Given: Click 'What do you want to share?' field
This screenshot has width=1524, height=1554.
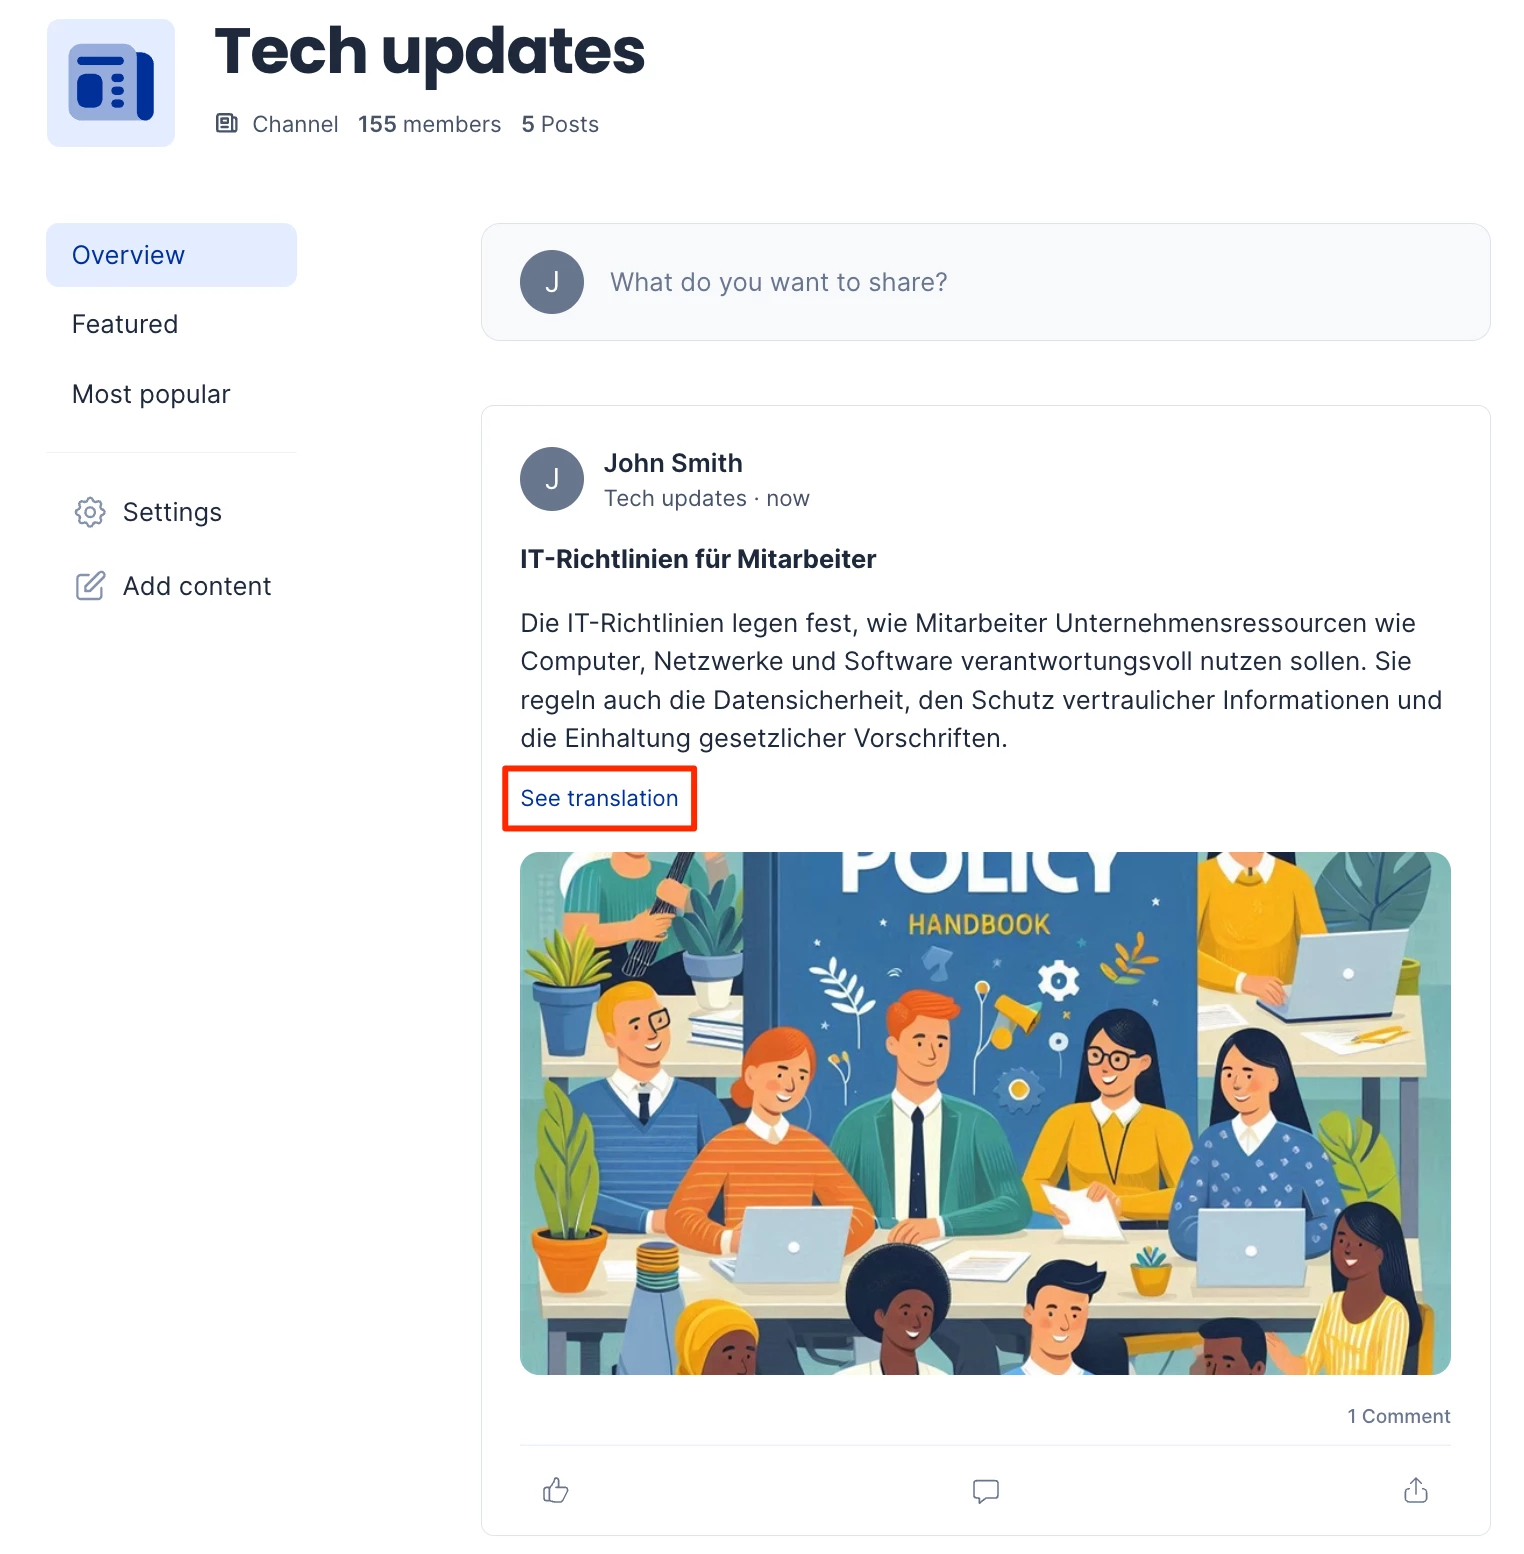Looking at the screenshot, I should pyautogui.click(x=985, y=282).
